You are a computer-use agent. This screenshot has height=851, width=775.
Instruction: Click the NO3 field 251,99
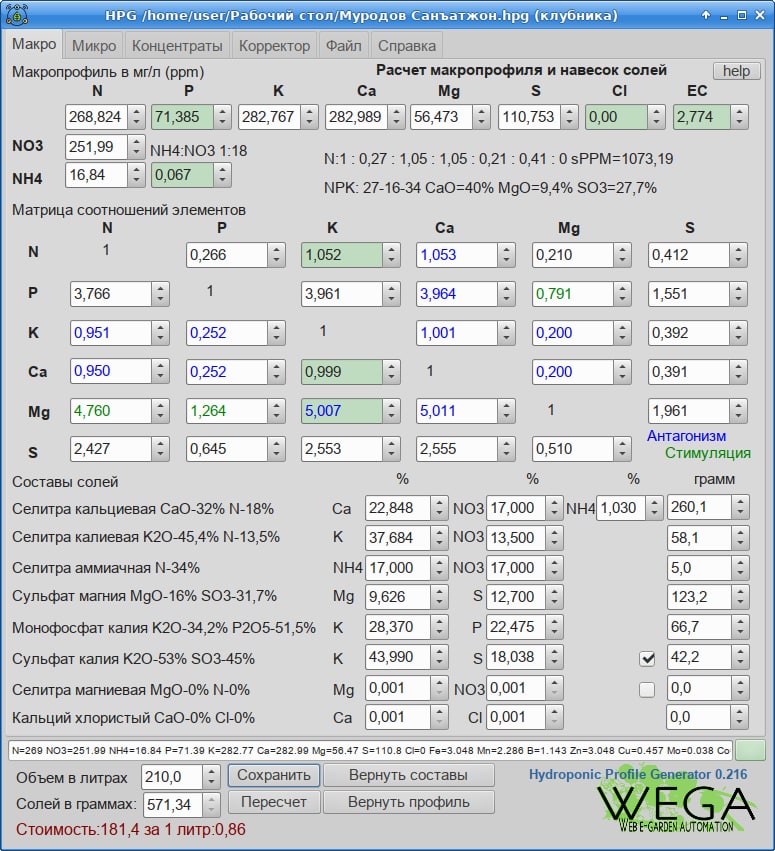(97, 147)
